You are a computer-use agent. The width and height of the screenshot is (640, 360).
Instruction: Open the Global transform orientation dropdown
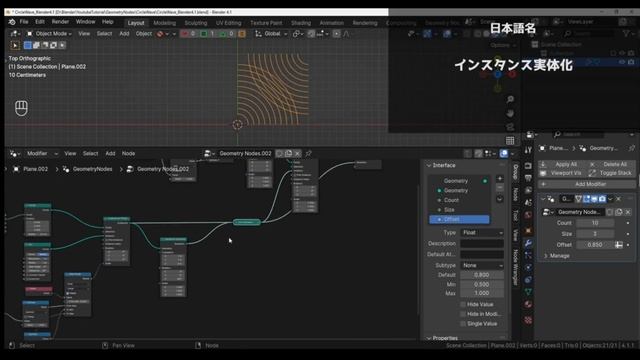[x=271, y=33]
